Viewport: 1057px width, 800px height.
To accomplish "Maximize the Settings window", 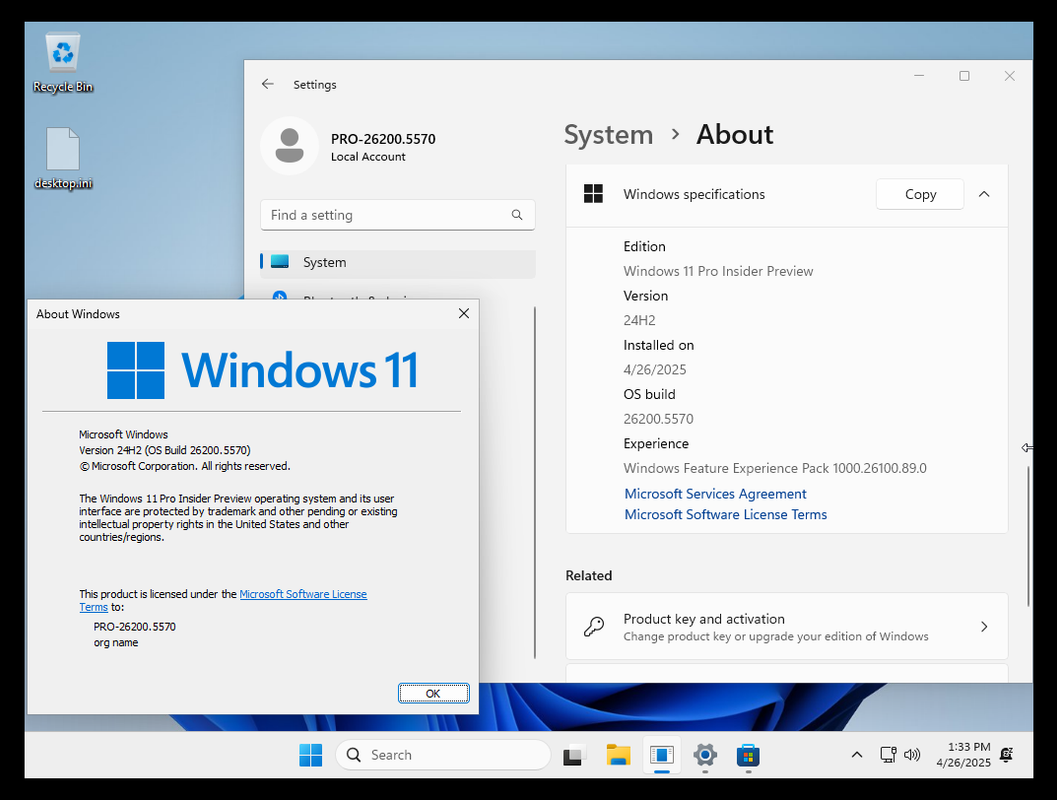I will click(965, 76).
